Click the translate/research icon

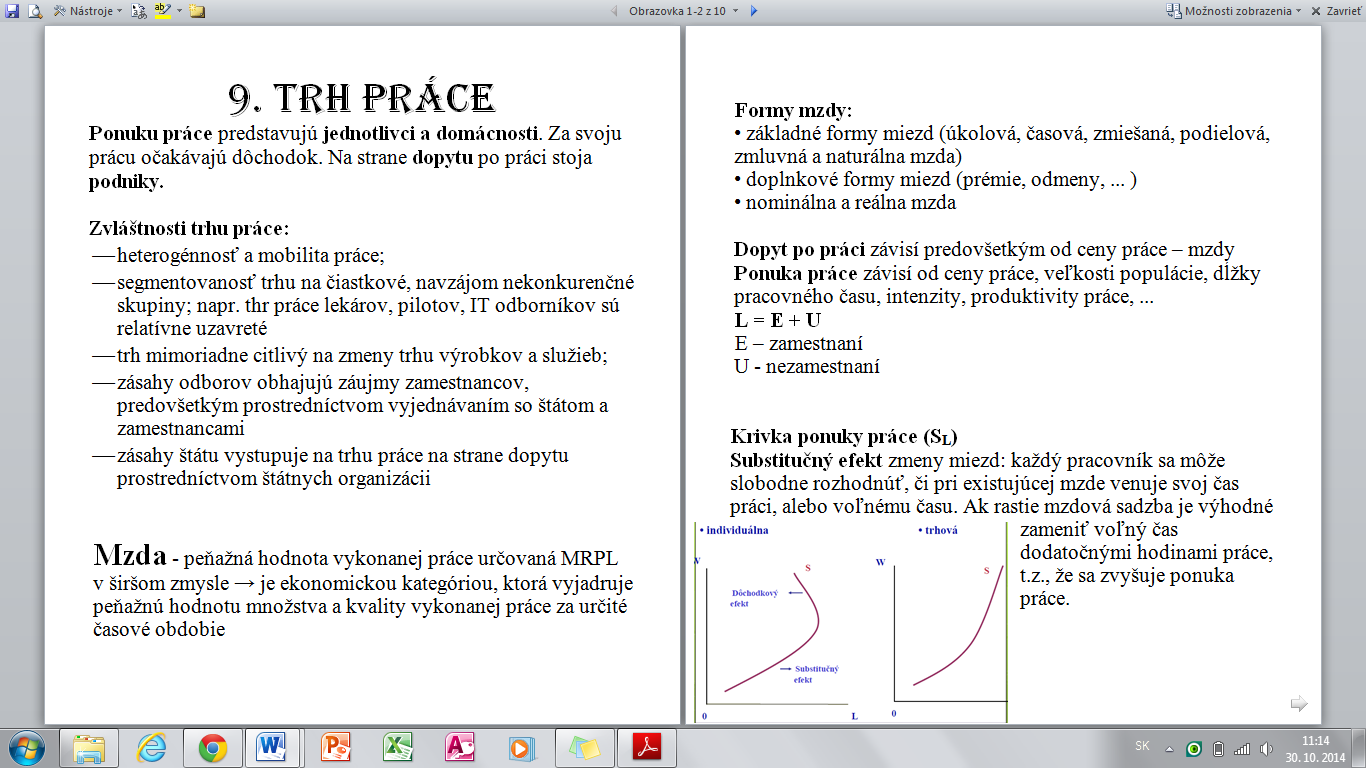(x=138, y=11)
